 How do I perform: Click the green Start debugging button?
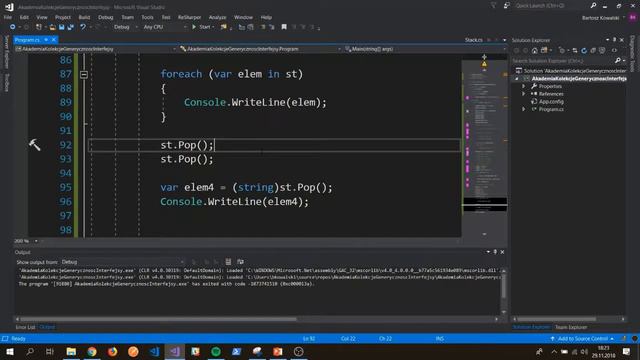[x=202, y=27]
